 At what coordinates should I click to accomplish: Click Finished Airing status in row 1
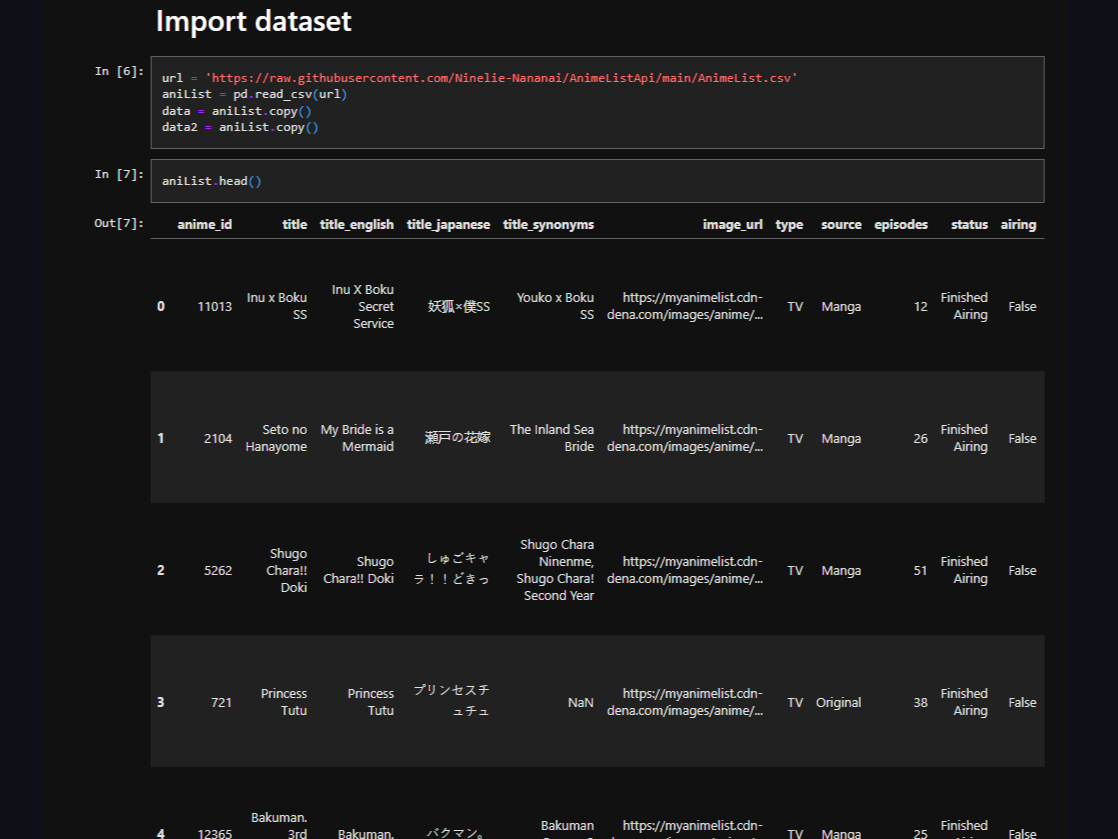(x=964, y=438)
